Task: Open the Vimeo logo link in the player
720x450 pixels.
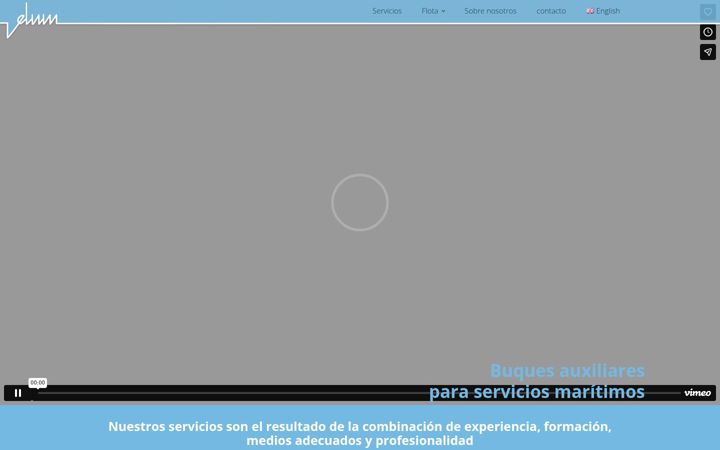Action: 698,393
